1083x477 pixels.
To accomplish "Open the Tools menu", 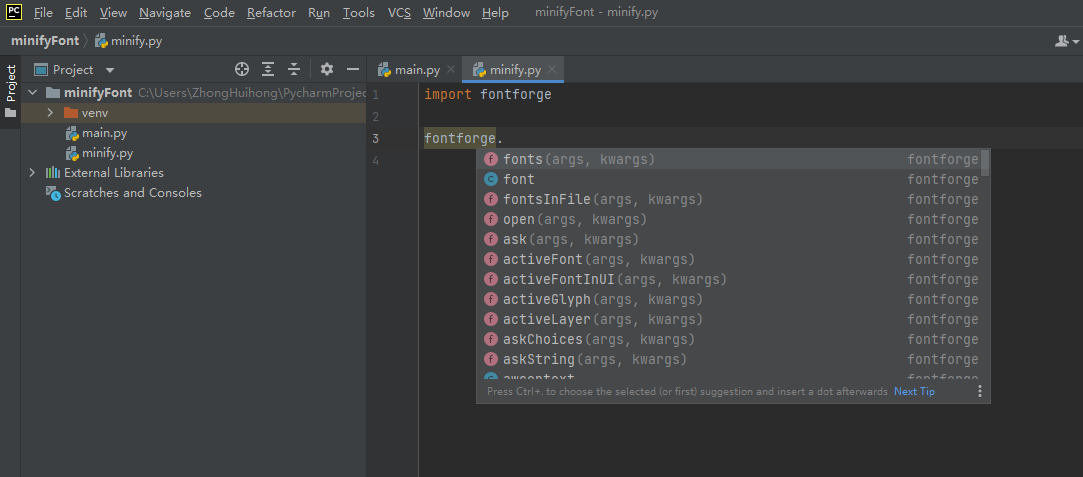I will tap(358, 13).
